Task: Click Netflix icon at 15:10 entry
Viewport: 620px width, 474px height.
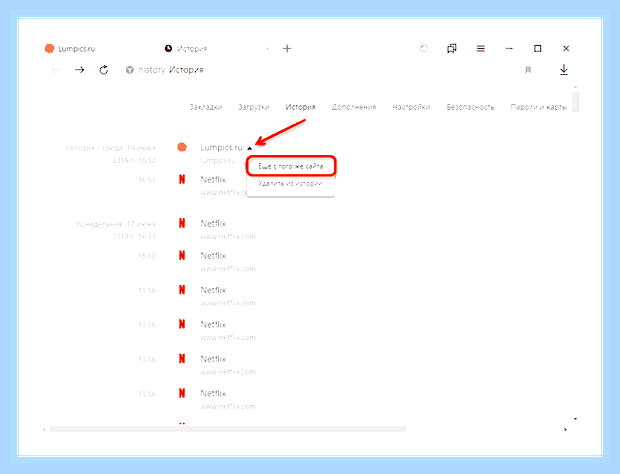Action: pyautogui.click(x=182, y=255)
